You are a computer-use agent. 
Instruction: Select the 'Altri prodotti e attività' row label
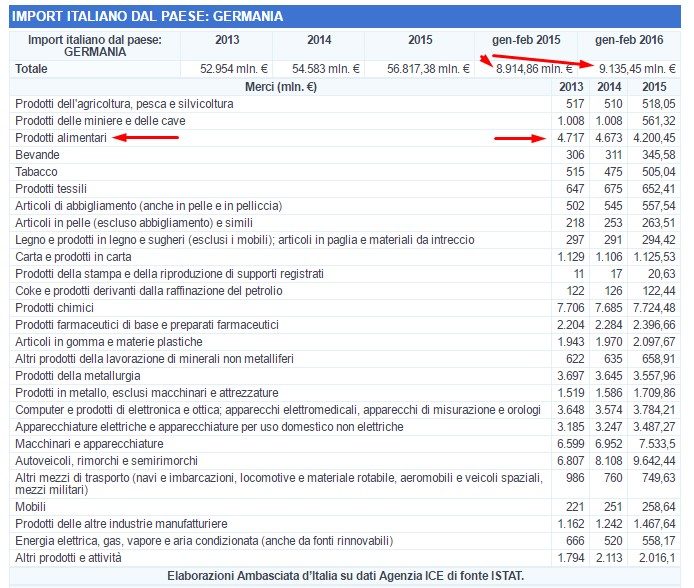[x=68, y=558]
